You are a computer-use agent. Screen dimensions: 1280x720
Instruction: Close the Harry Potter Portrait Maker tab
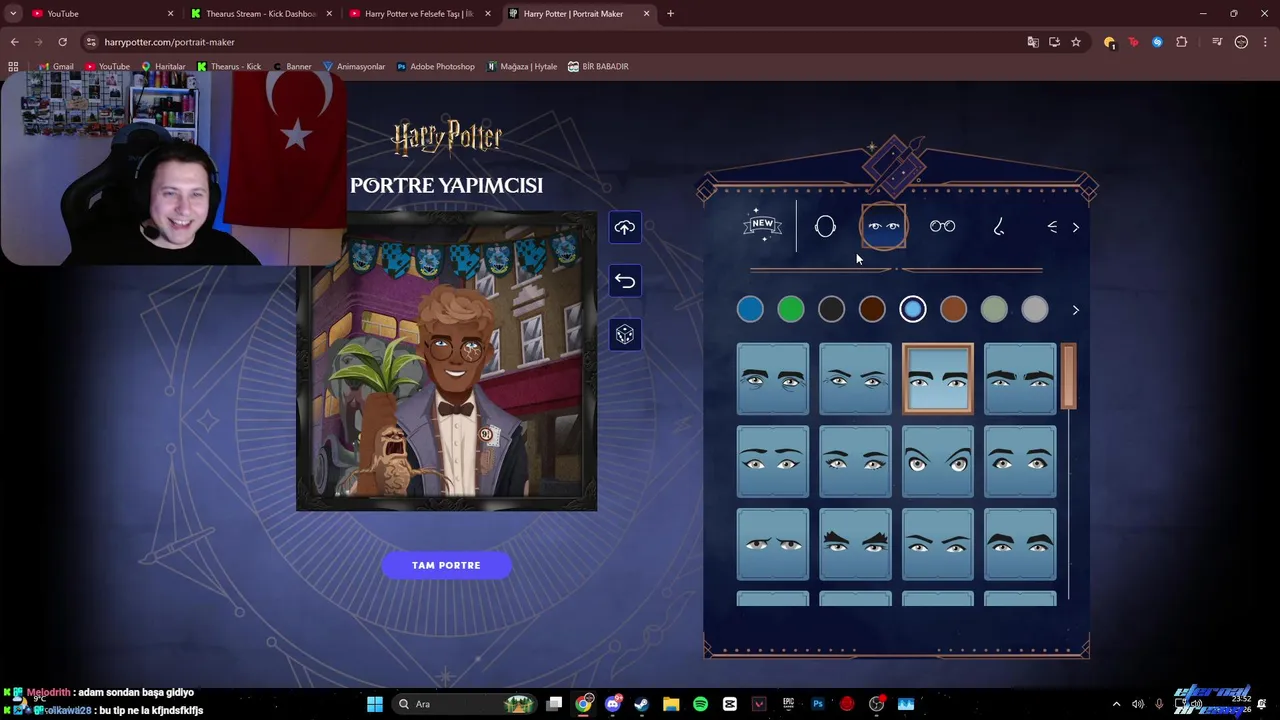coord(647,14)
